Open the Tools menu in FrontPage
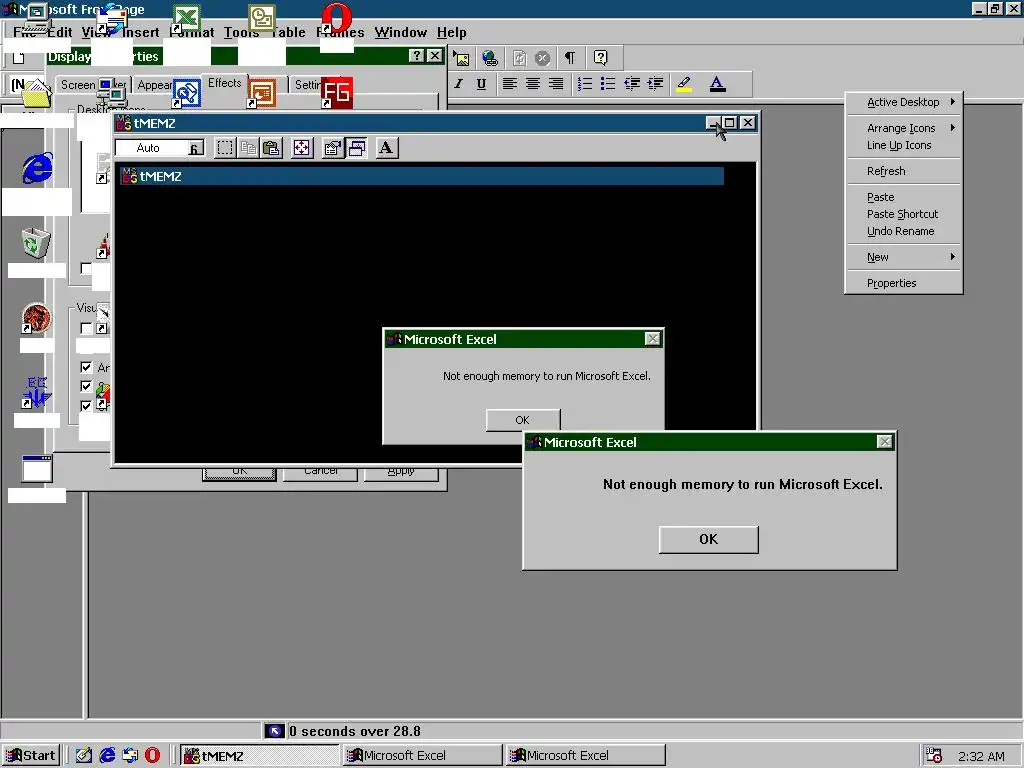Screen dimensions: 1024x768 coord(242,33)
